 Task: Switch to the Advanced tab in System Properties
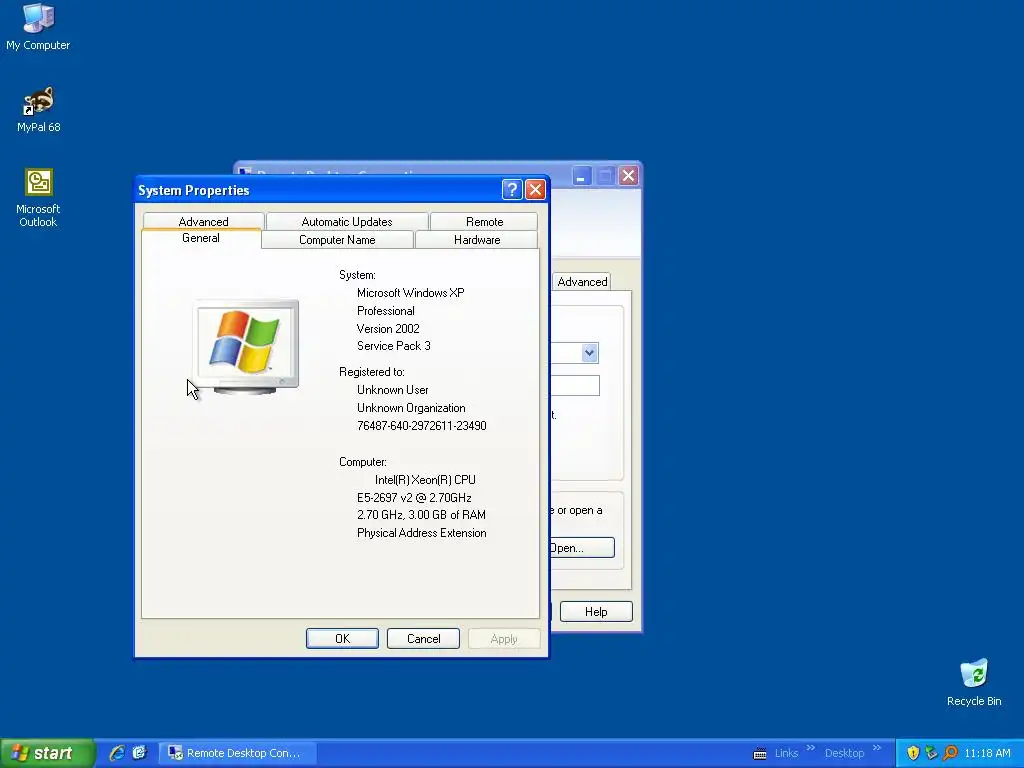click(203, 221)
